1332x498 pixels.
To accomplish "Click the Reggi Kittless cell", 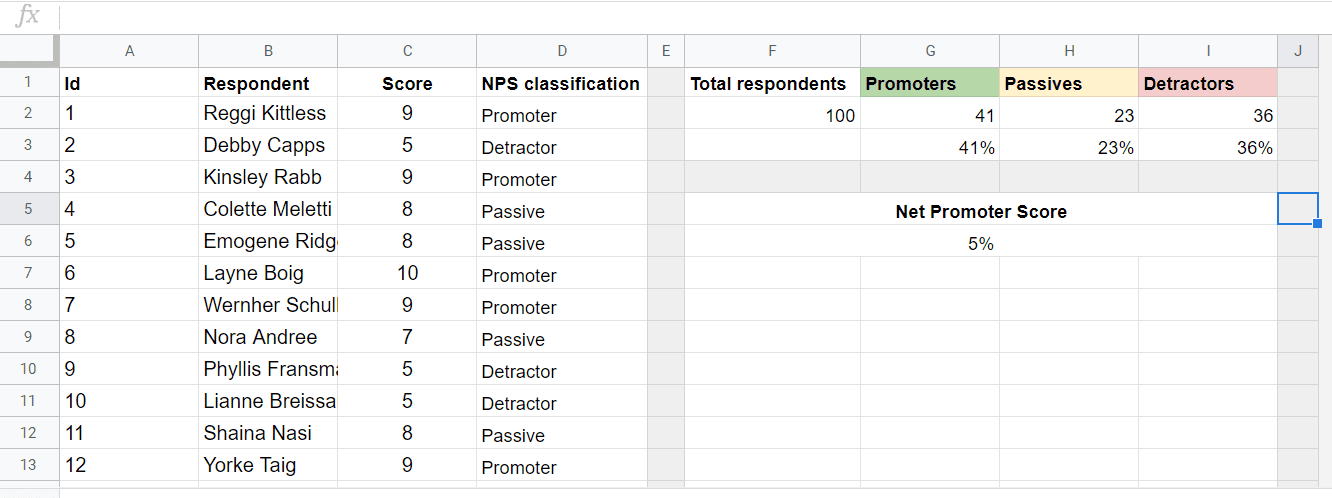I will [x=268, y=114].
